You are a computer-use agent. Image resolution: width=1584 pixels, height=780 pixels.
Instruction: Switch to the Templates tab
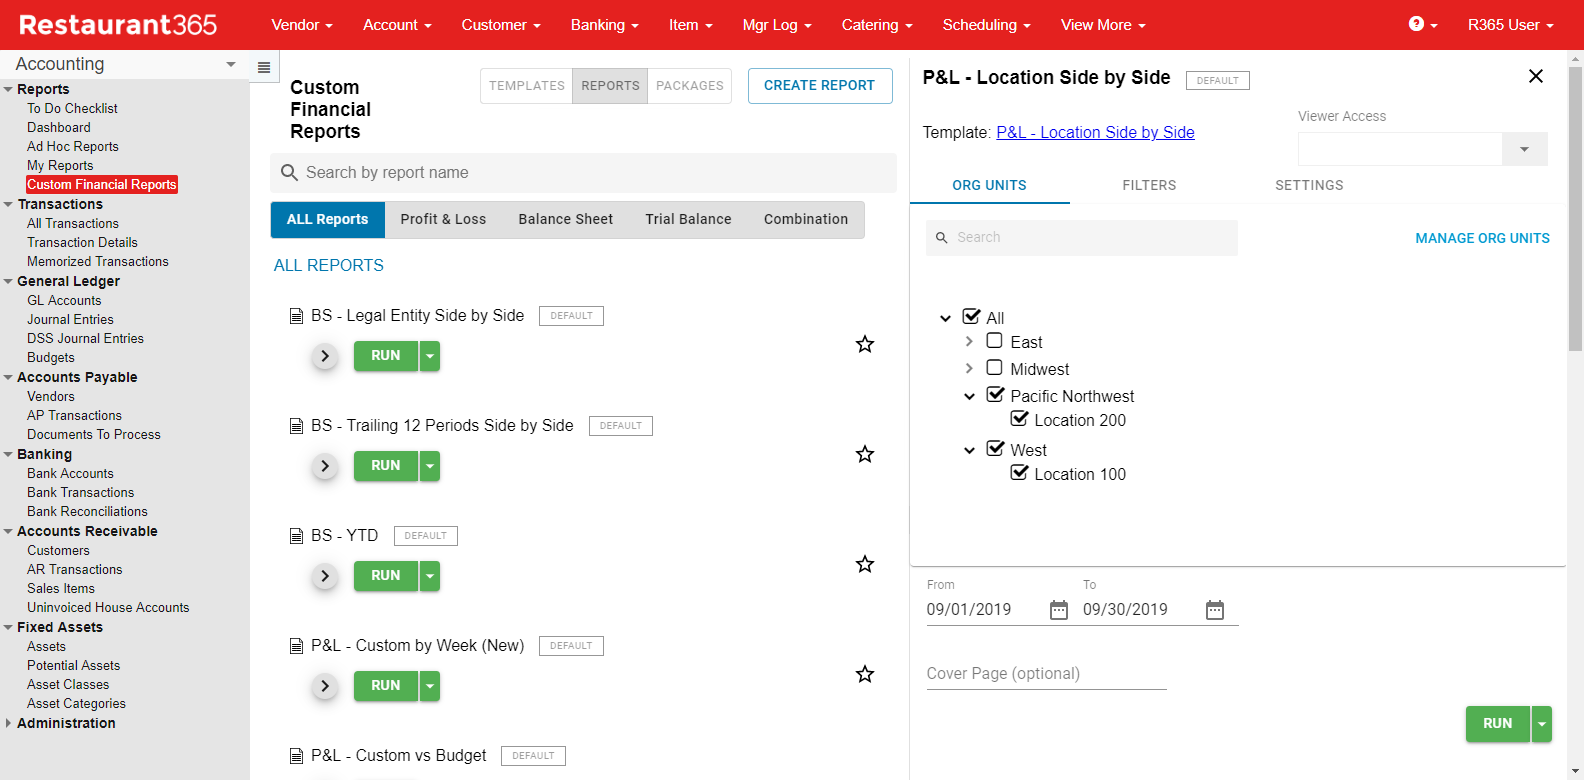pyautogui.click(x=527, y=86)
